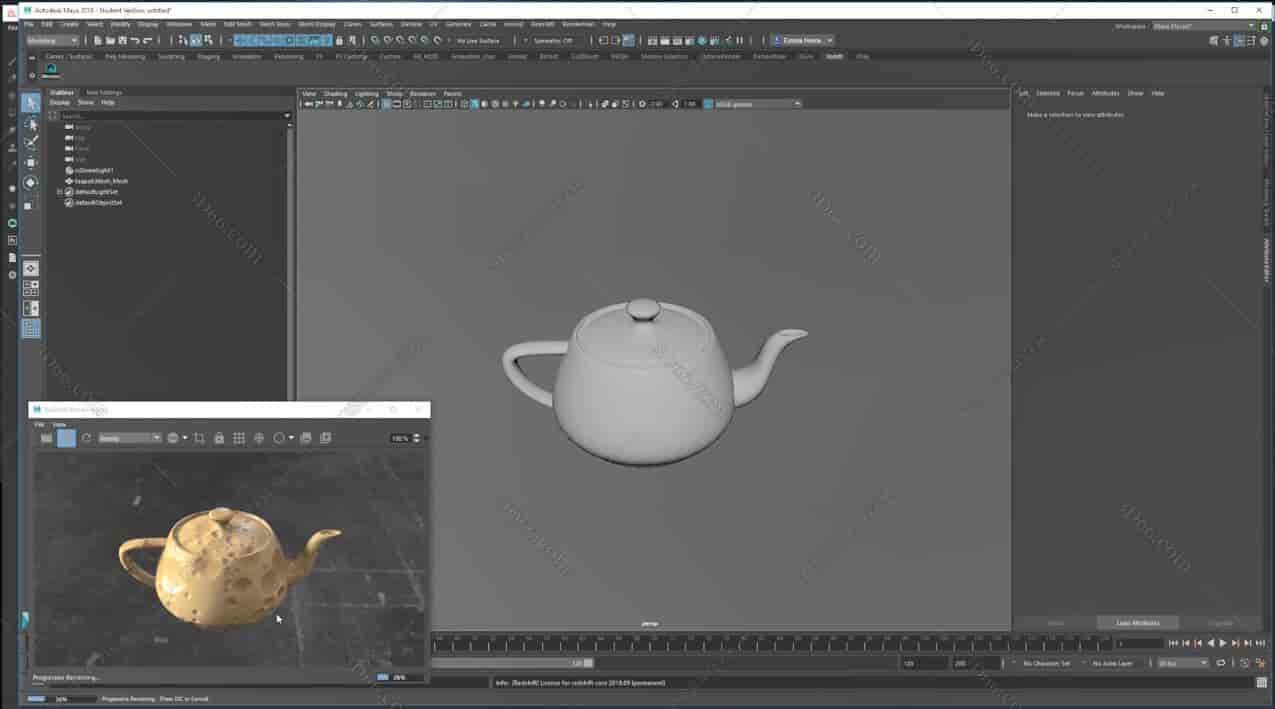Expand the defaultLightSet node in the Outliner
This screenshot has height=709, width=1275.
point(57,191)
